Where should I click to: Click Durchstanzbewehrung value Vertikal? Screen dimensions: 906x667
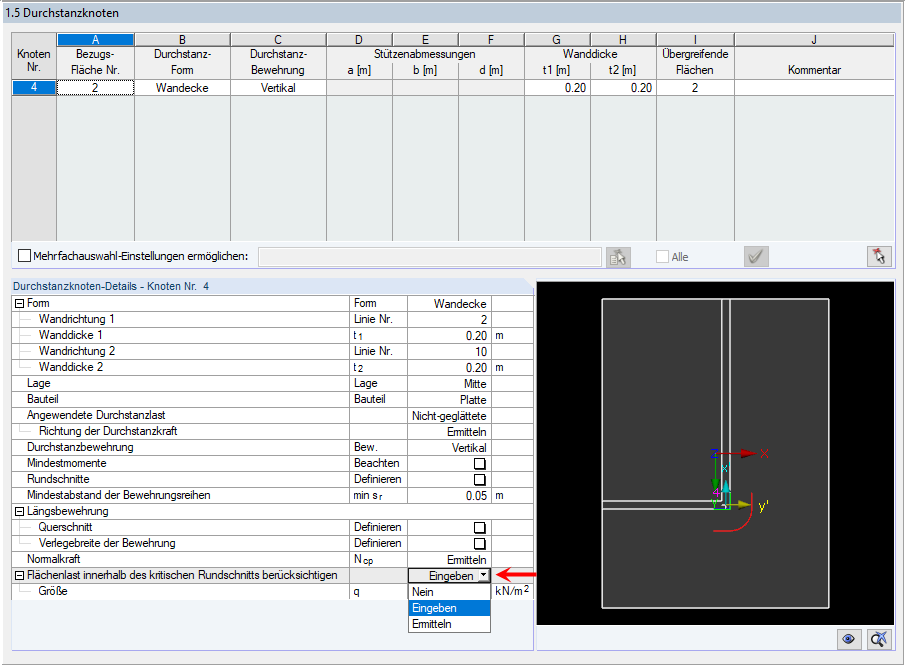pos(450,448)
